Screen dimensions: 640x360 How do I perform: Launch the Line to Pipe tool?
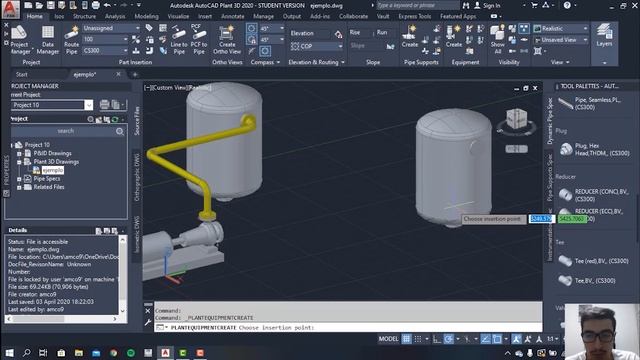coord(179,40)
